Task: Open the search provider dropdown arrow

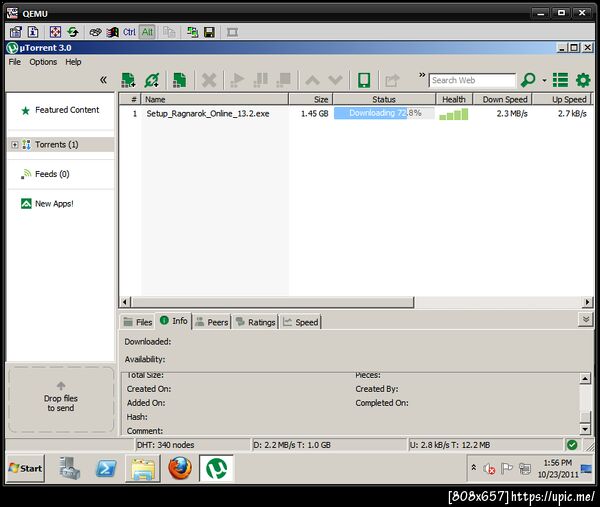Action: [544, 80]
